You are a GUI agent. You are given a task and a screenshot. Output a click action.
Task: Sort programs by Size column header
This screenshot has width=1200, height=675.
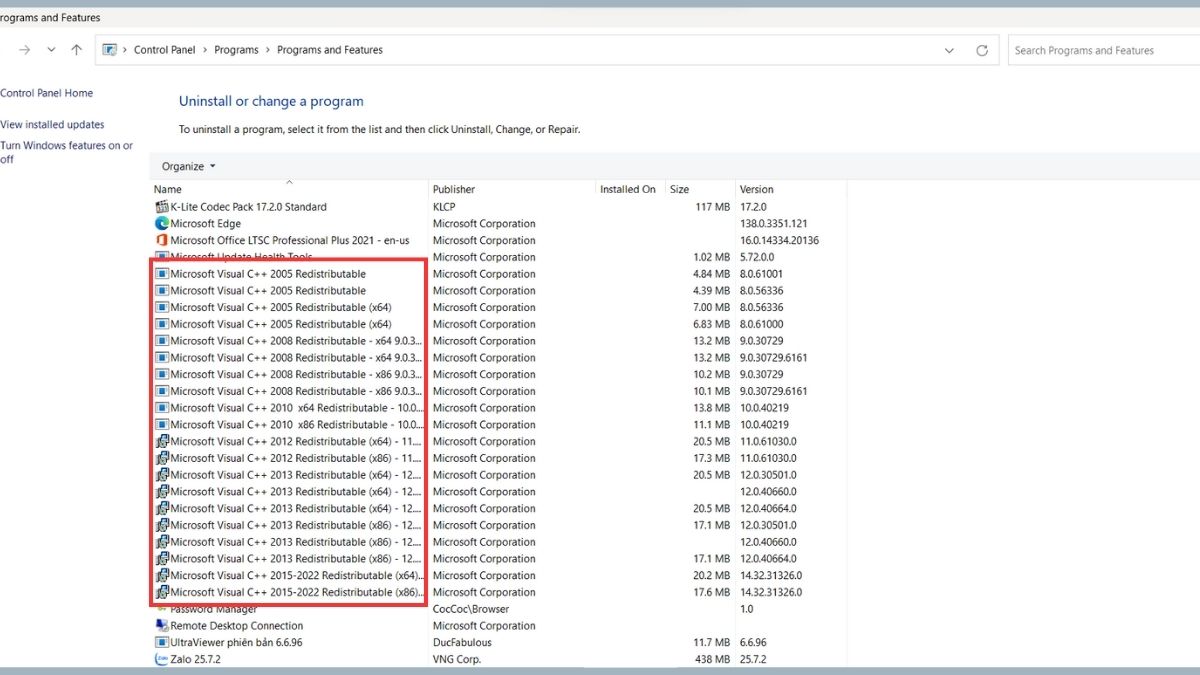click(x=680, y=189)
